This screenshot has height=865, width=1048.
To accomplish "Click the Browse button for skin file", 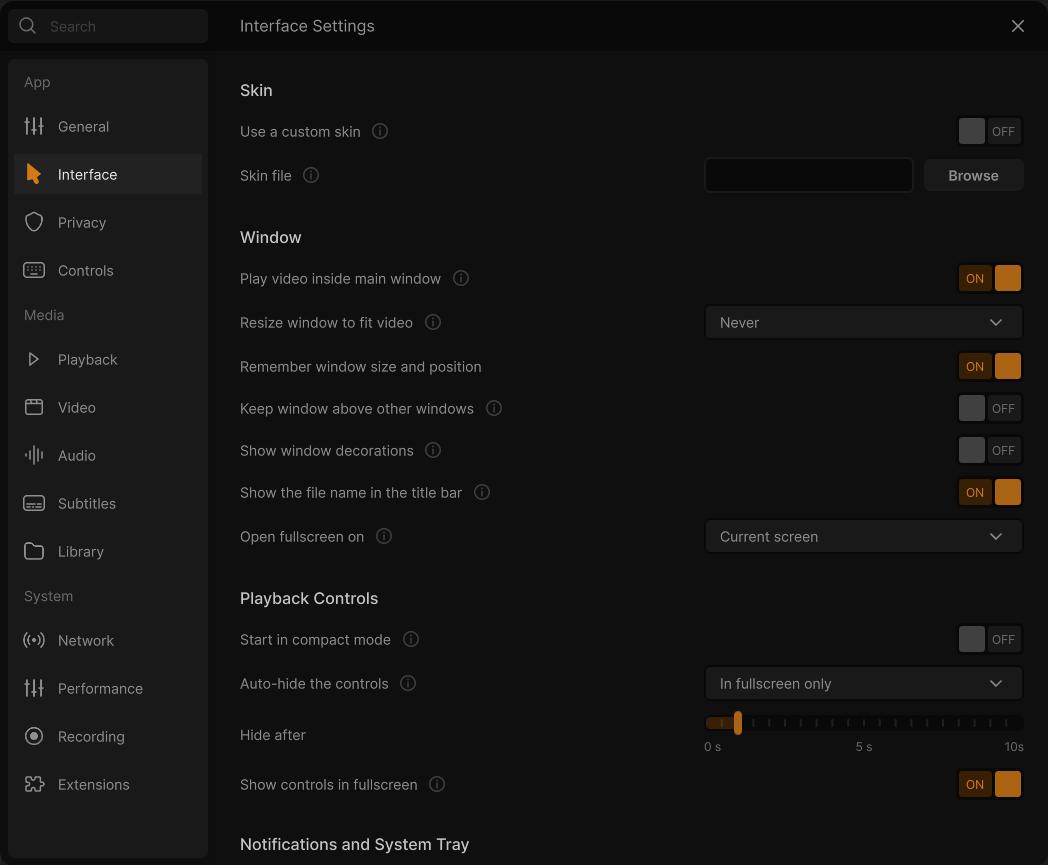I will pyautogui.click(x=973, y=175).
